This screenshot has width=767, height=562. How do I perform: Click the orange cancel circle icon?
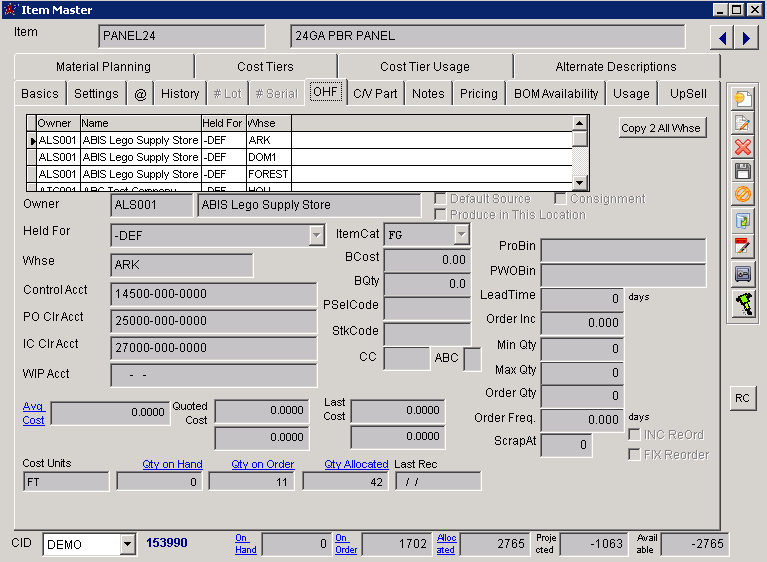742,195
